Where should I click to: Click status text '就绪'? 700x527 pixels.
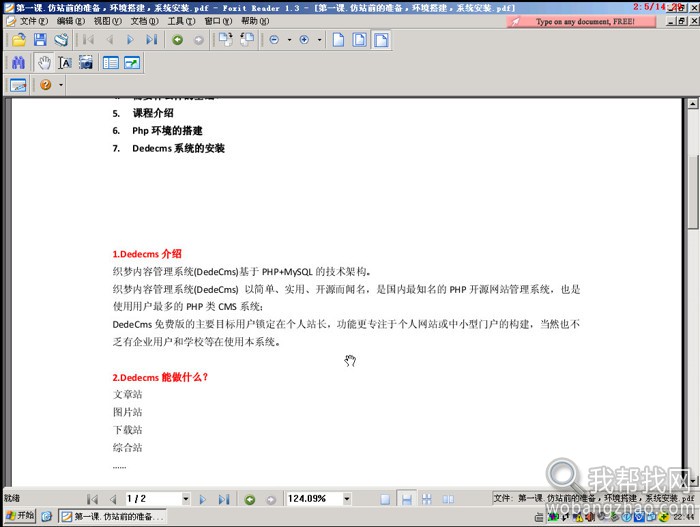click(x=12, y=498)
